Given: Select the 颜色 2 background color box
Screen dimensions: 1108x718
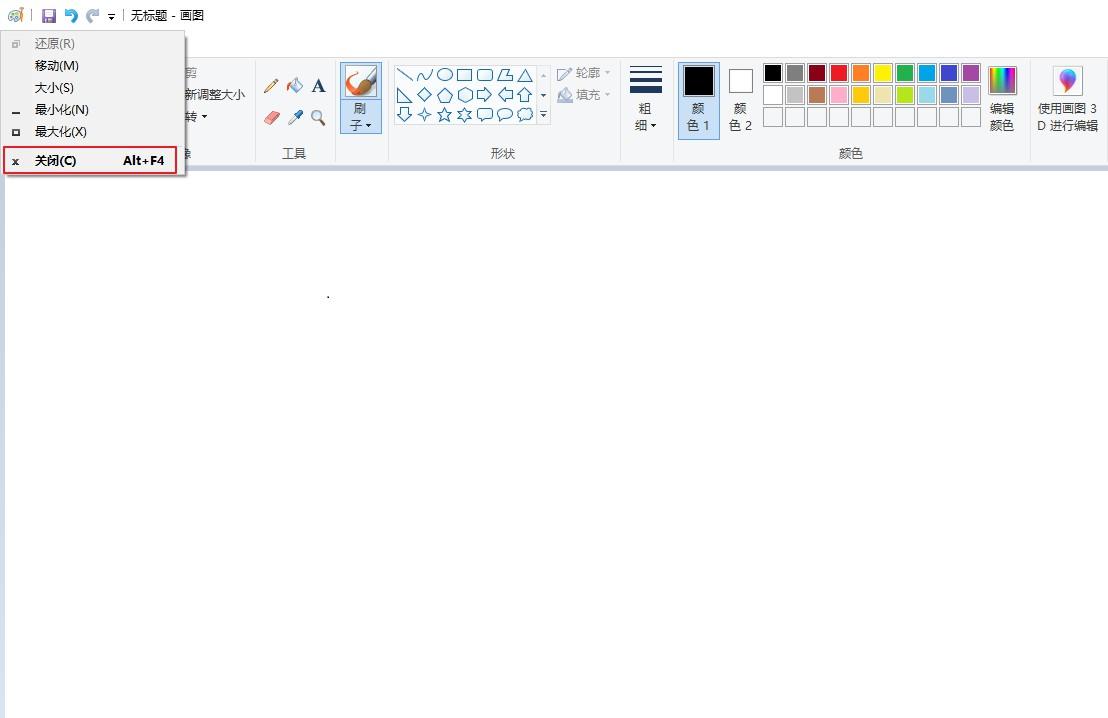Looking at the screenshot, I should [x=740, y=100].
